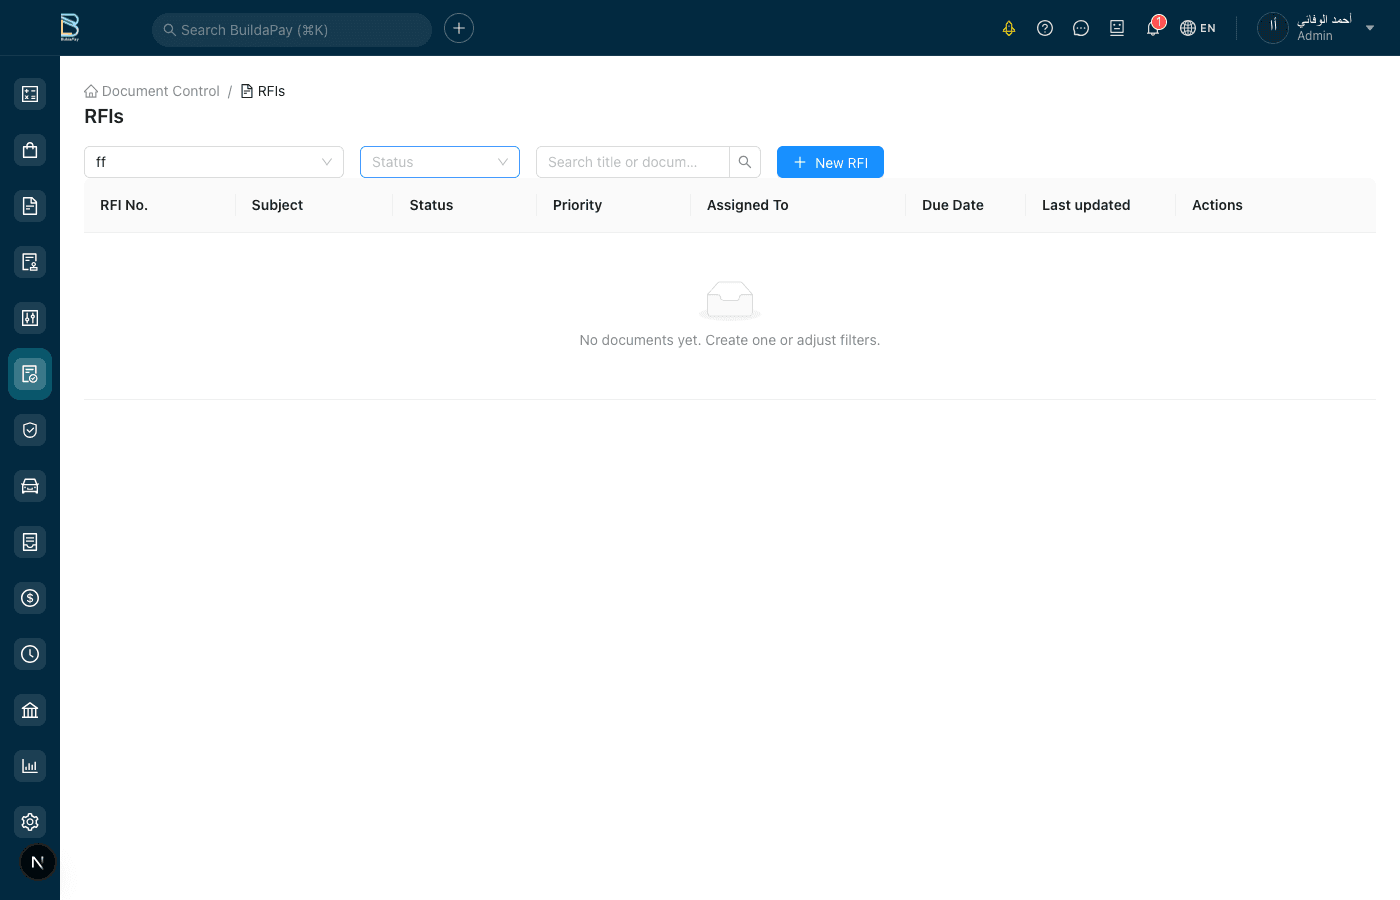This screenshot has height=900, width=1400.
Task: Open the Admin profile dropdown chevron
Action: coord(1370,28)
